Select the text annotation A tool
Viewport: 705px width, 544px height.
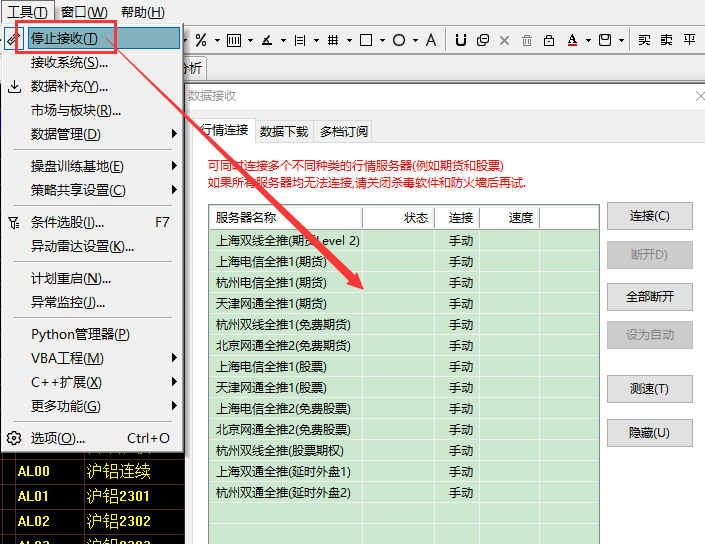pos(431,40)
